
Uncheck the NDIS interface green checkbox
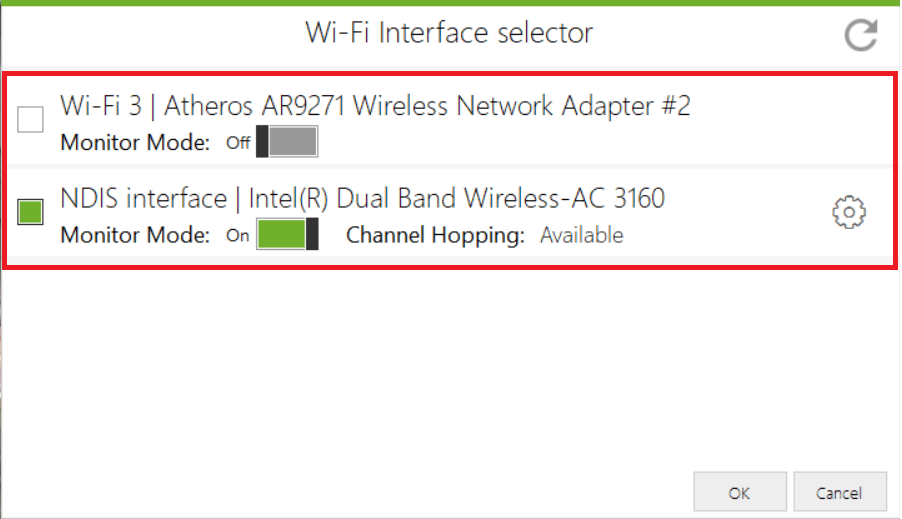[x=30, y=212]
